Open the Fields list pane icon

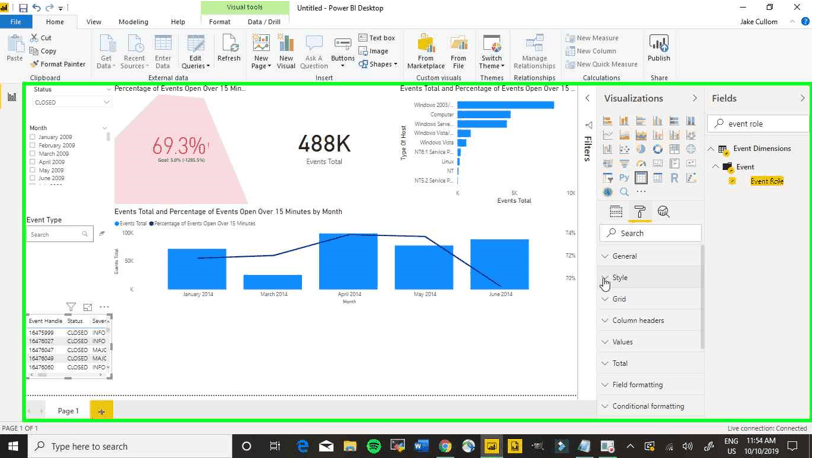[x=616, y=212]
